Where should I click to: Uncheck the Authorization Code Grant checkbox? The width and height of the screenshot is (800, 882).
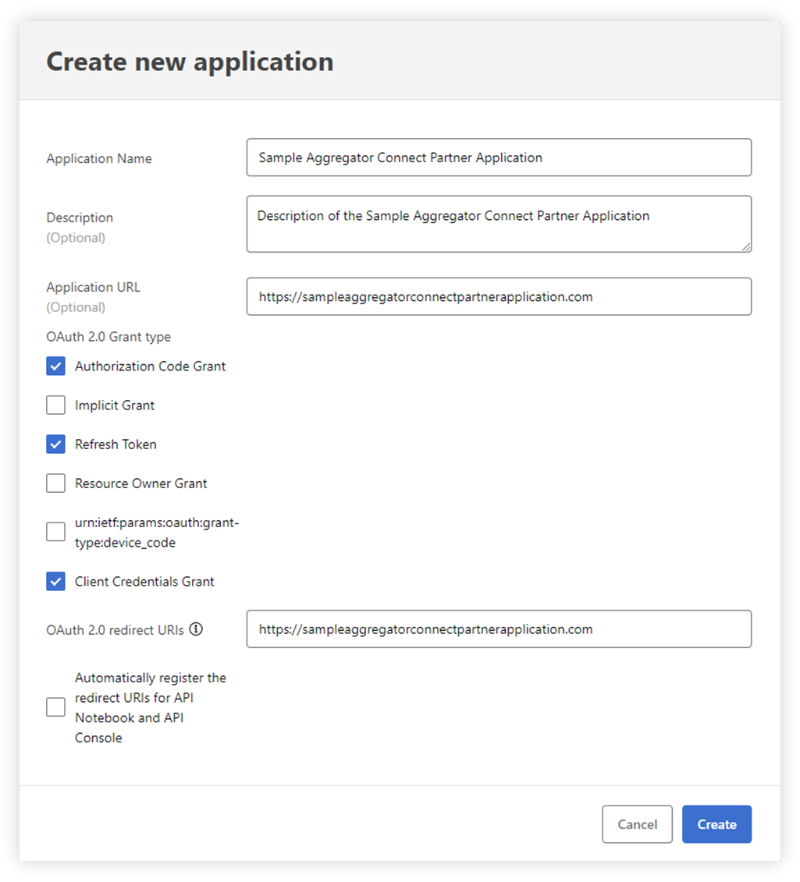pos(56,366)
